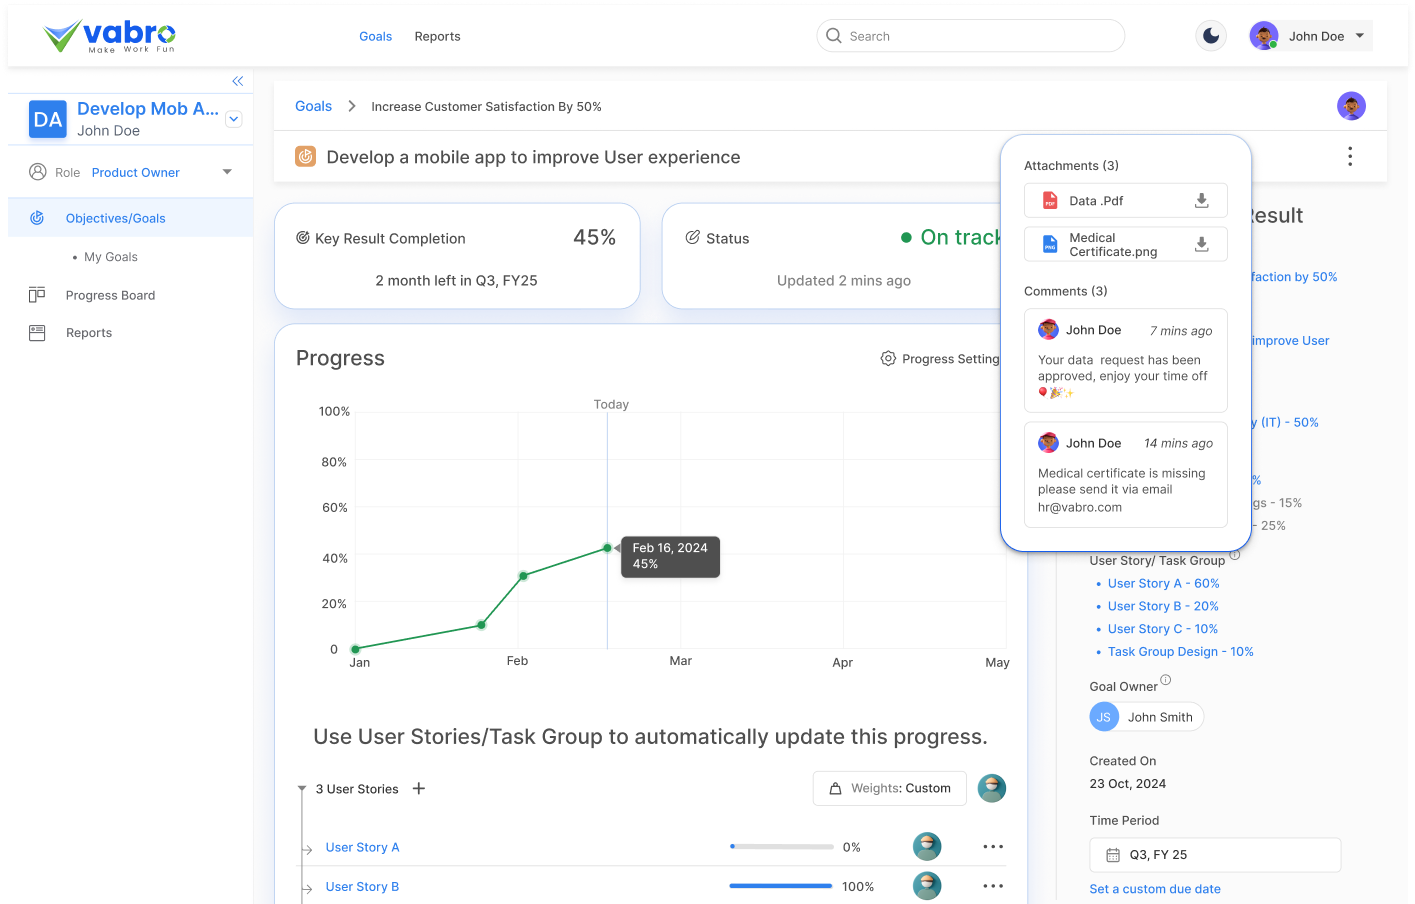Toggle dark mode moon icon
The height and width of the screenshot is (904, 1415).
click(x=1211, y=36)
